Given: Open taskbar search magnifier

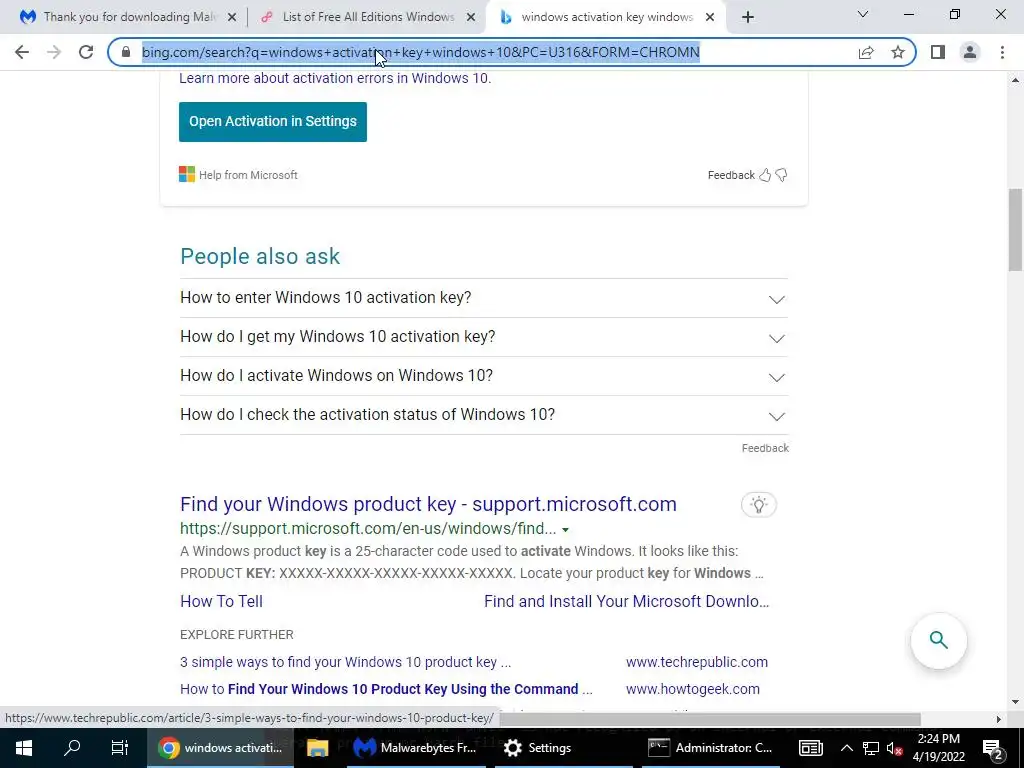Looking at the screenshot, I should tap(72, 748).
